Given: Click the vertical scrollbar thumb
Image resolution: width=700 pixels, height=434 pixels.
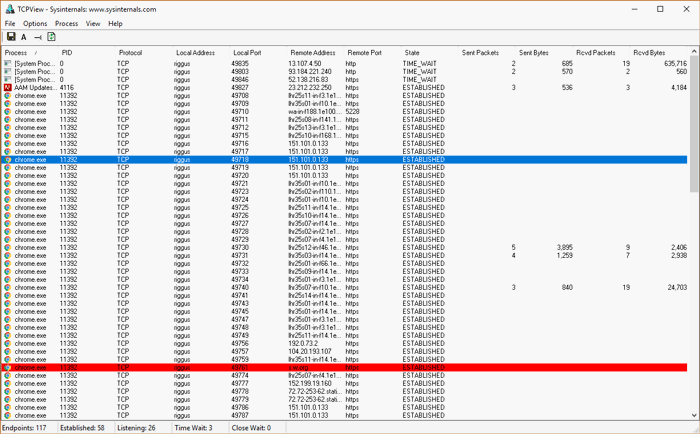Looking at the screenshot, I should (694, 124).
